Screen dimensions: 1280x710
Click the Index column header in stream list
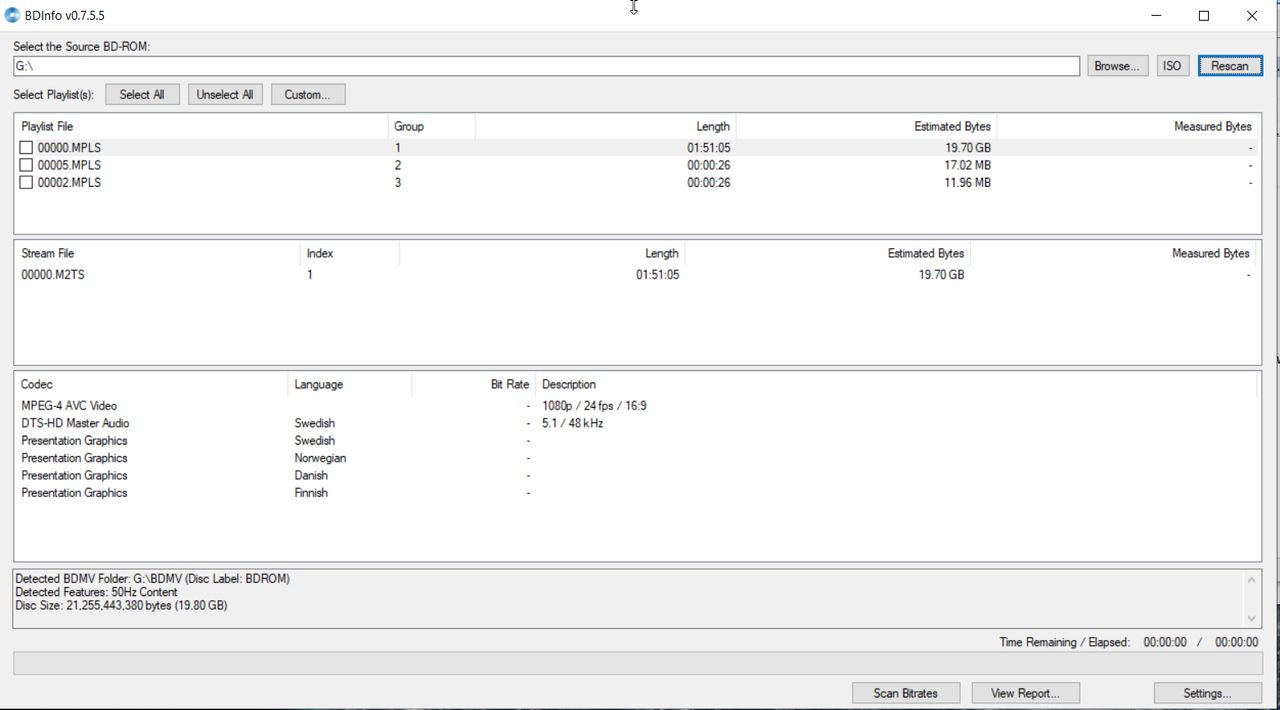click(x=349, y=254)
